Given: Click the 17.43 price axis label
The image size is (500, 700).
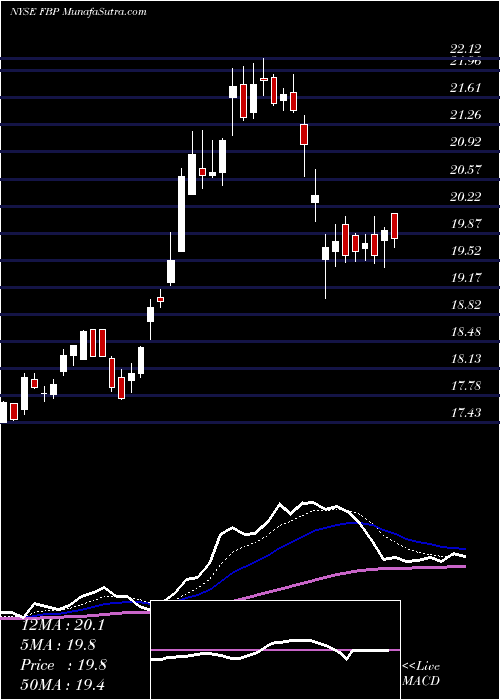Looking at the screenshot, I should [466, 412].
